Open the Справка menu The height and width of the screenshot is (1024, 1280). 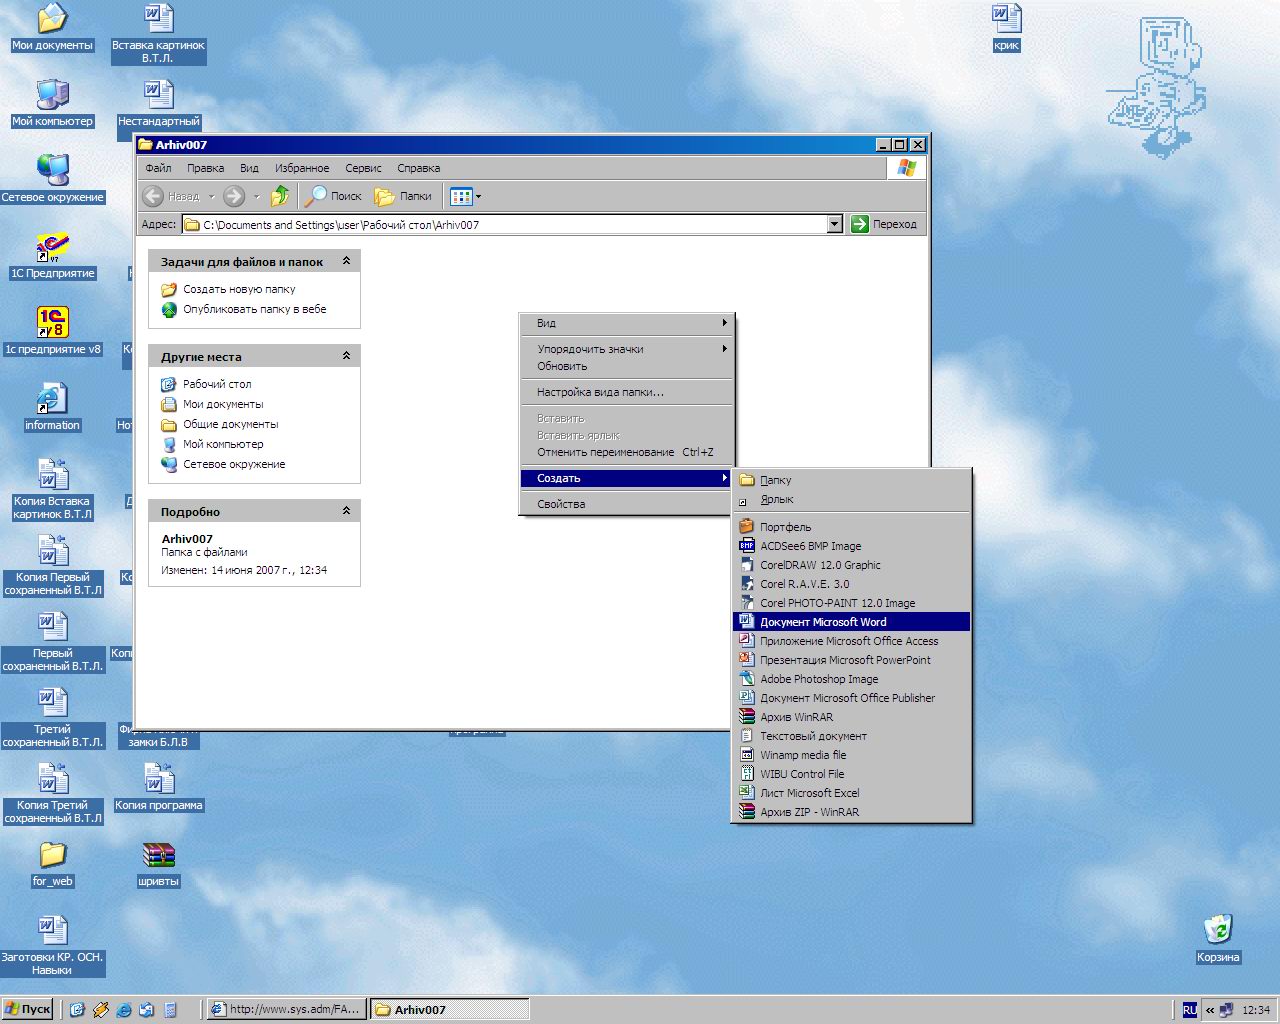418,168
